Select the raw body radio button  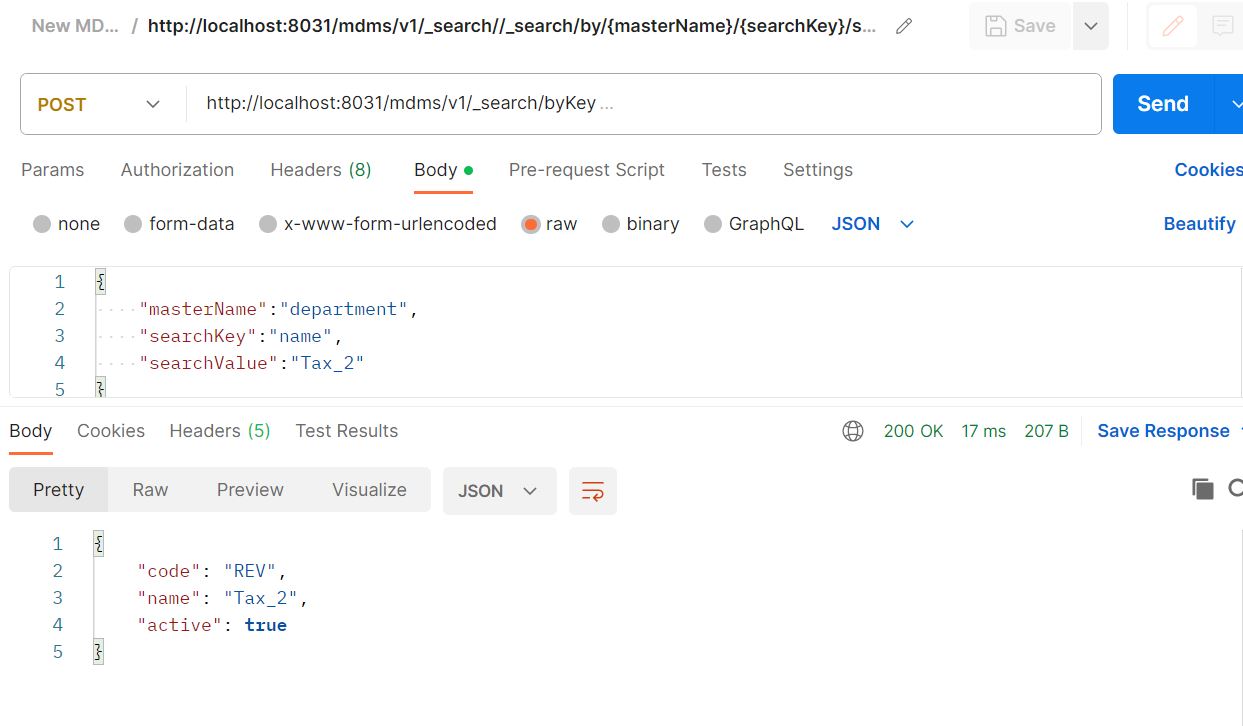pyautogui.click(x=529, y=224)
